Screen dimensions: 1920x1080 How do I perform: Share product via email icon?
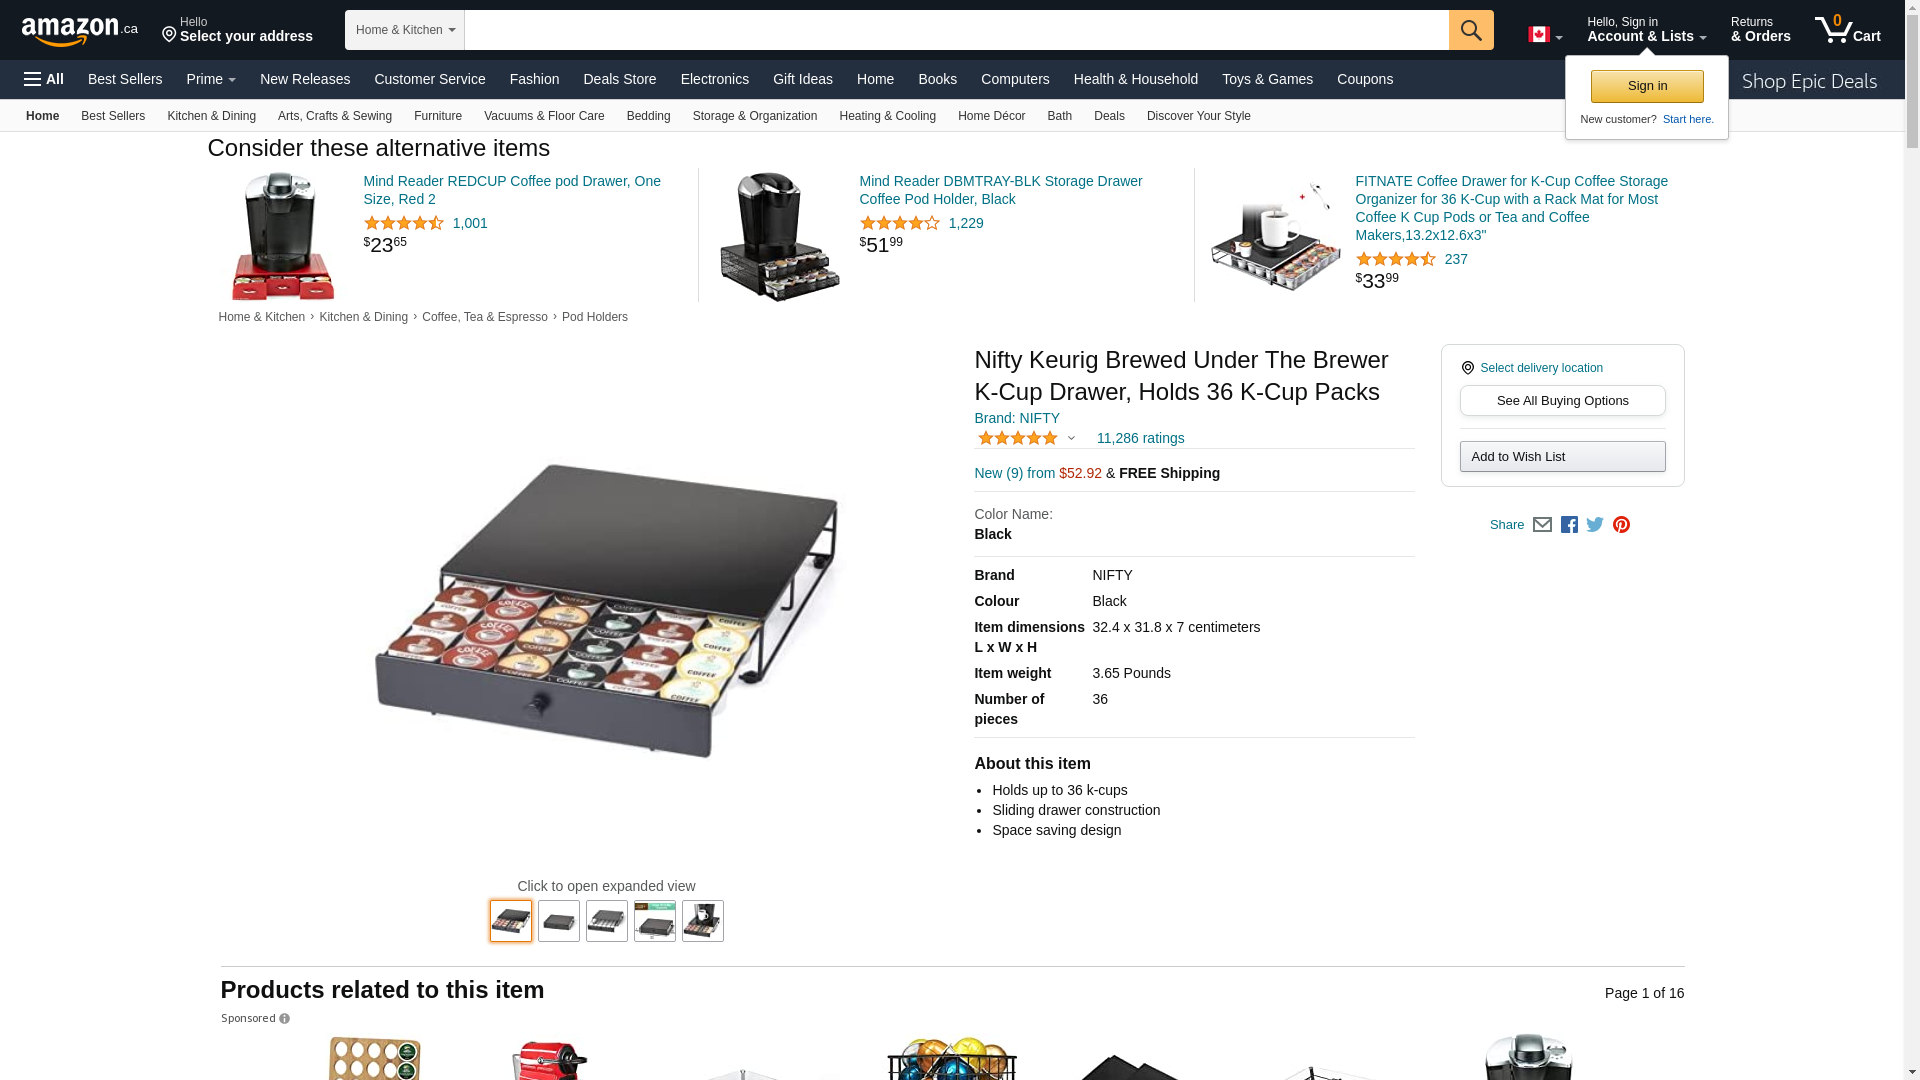1542,525
